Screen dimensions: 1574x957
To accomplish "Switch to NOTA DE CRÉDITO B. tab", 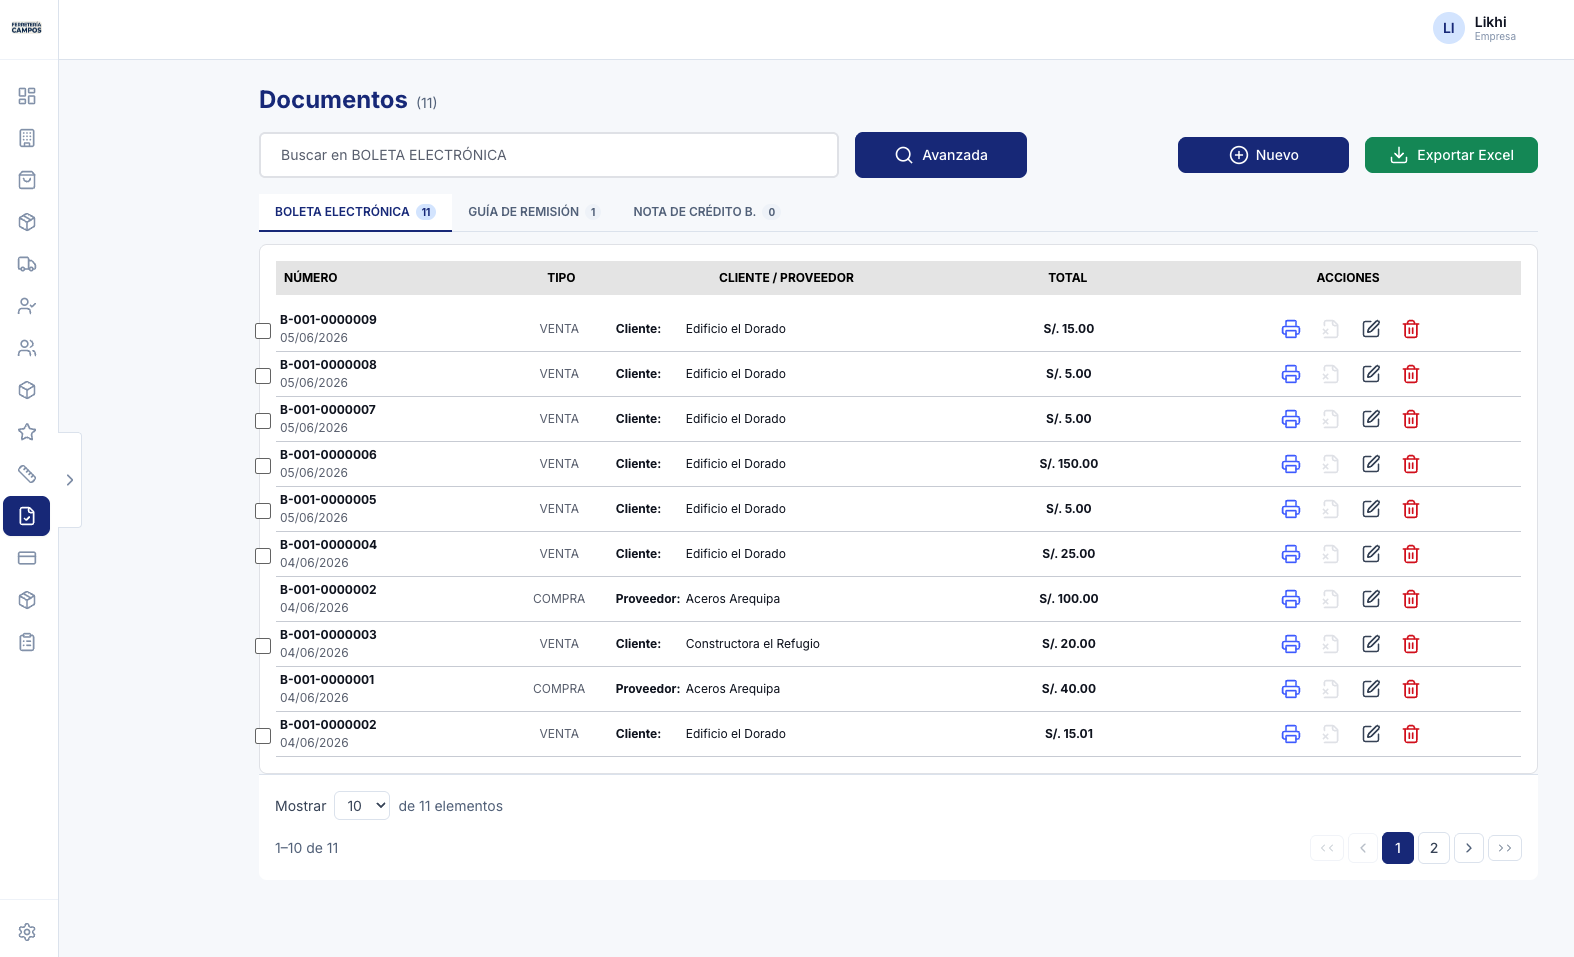I will 705,212.
